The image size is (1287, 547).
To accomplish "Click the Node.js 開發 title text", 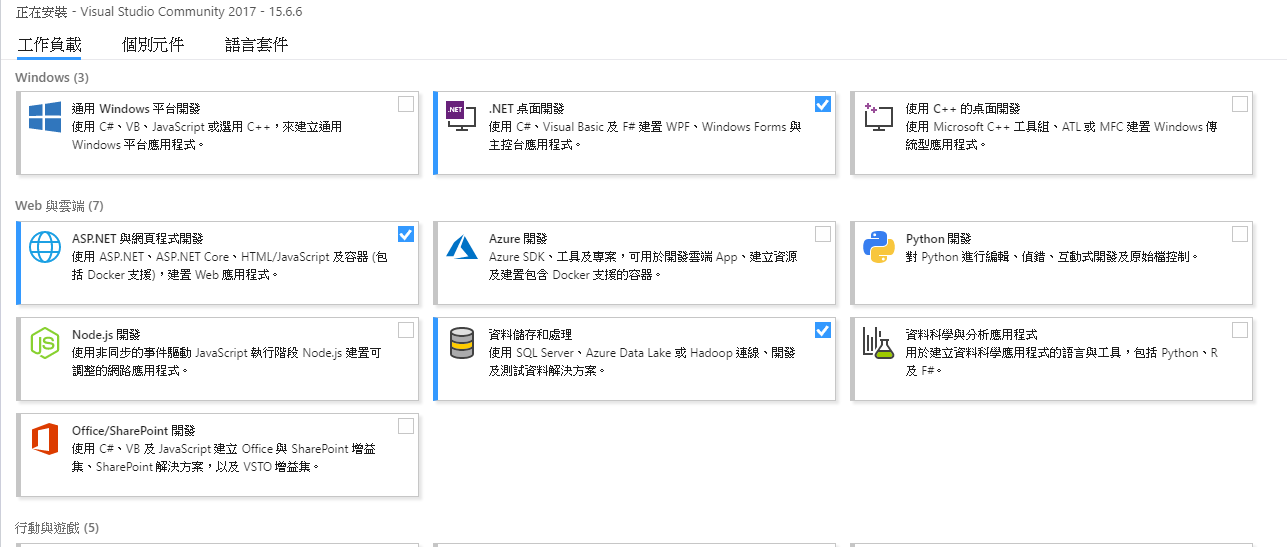I will 106,335.
